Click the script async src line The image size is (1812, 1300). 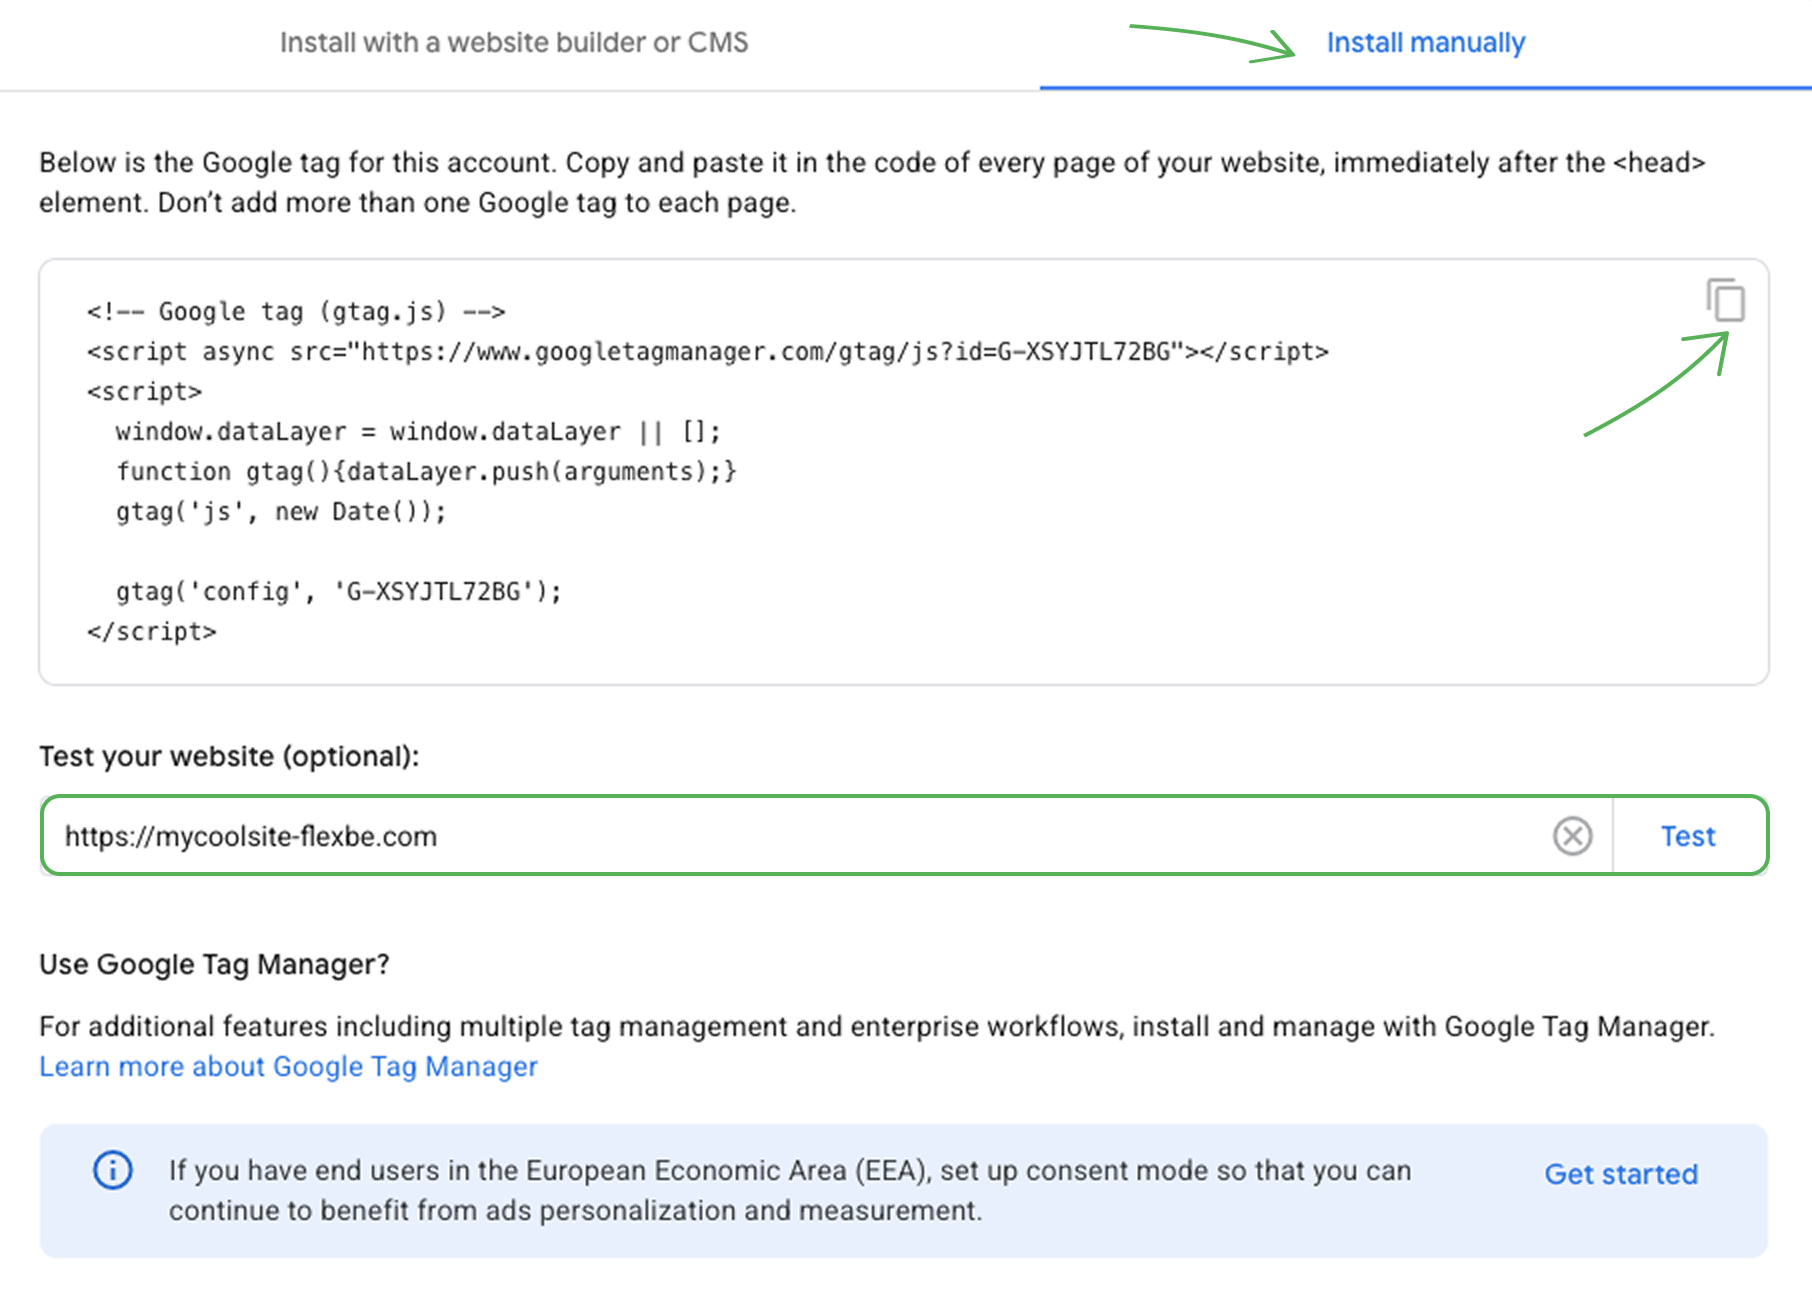coord(707,352)
